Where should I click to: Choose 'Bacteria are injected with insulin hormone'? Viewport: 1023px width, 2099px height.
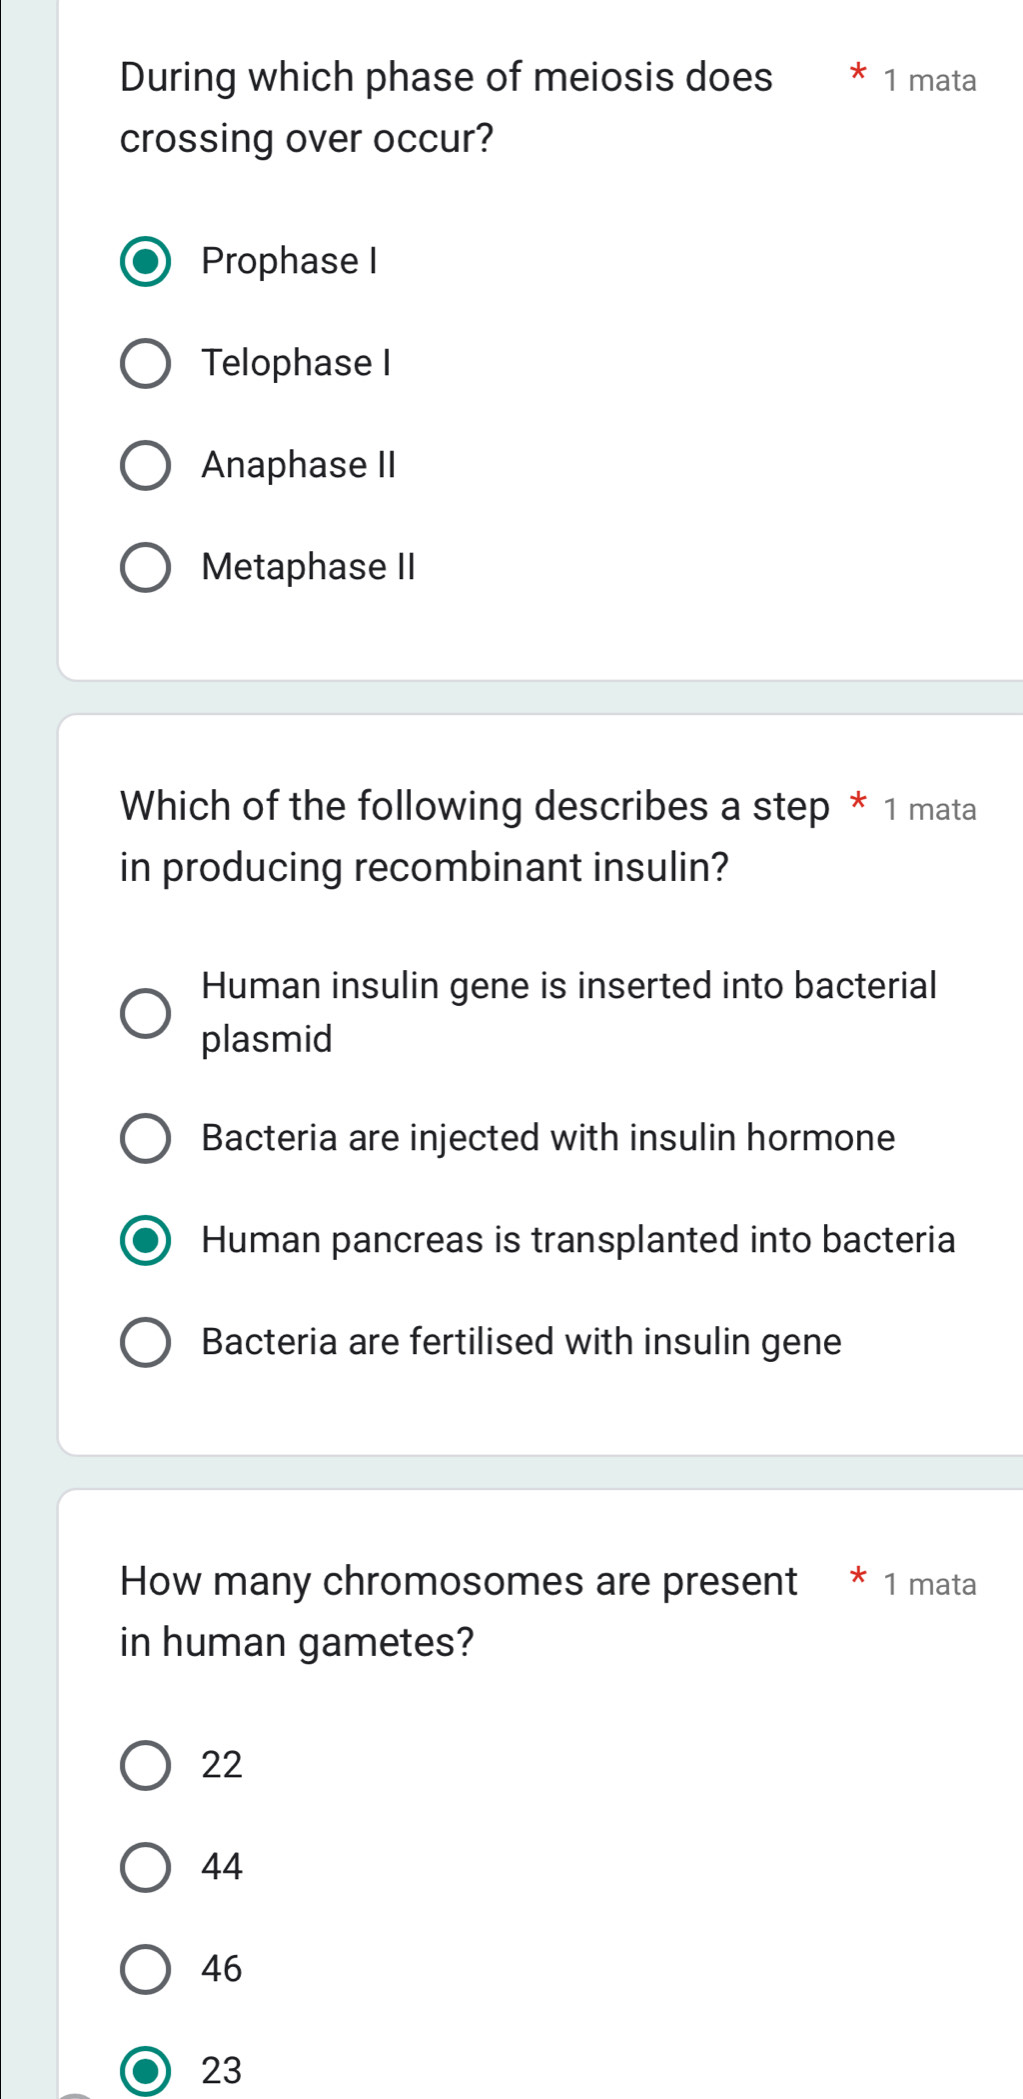(146, 1139)
